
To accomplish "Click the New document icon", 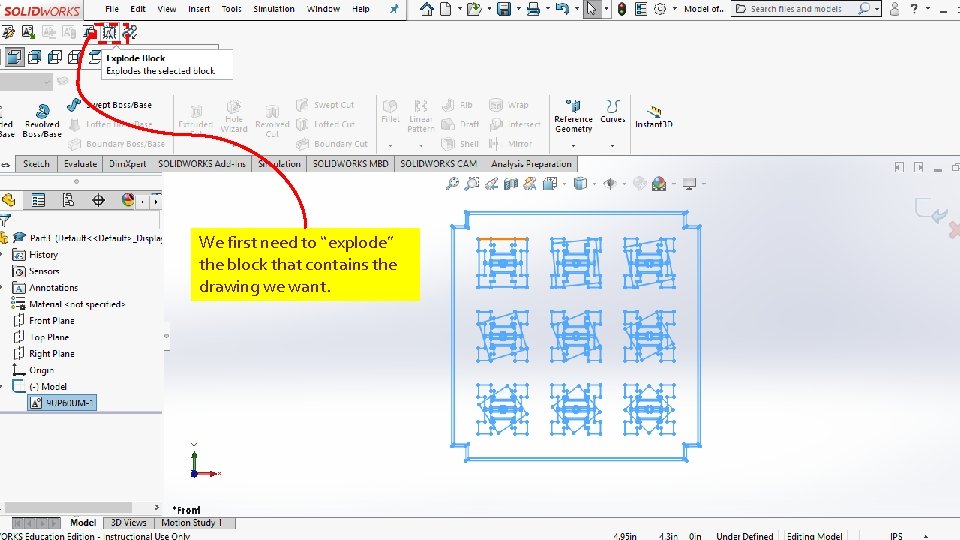I will pyautogui.click(x=446, y=9).
